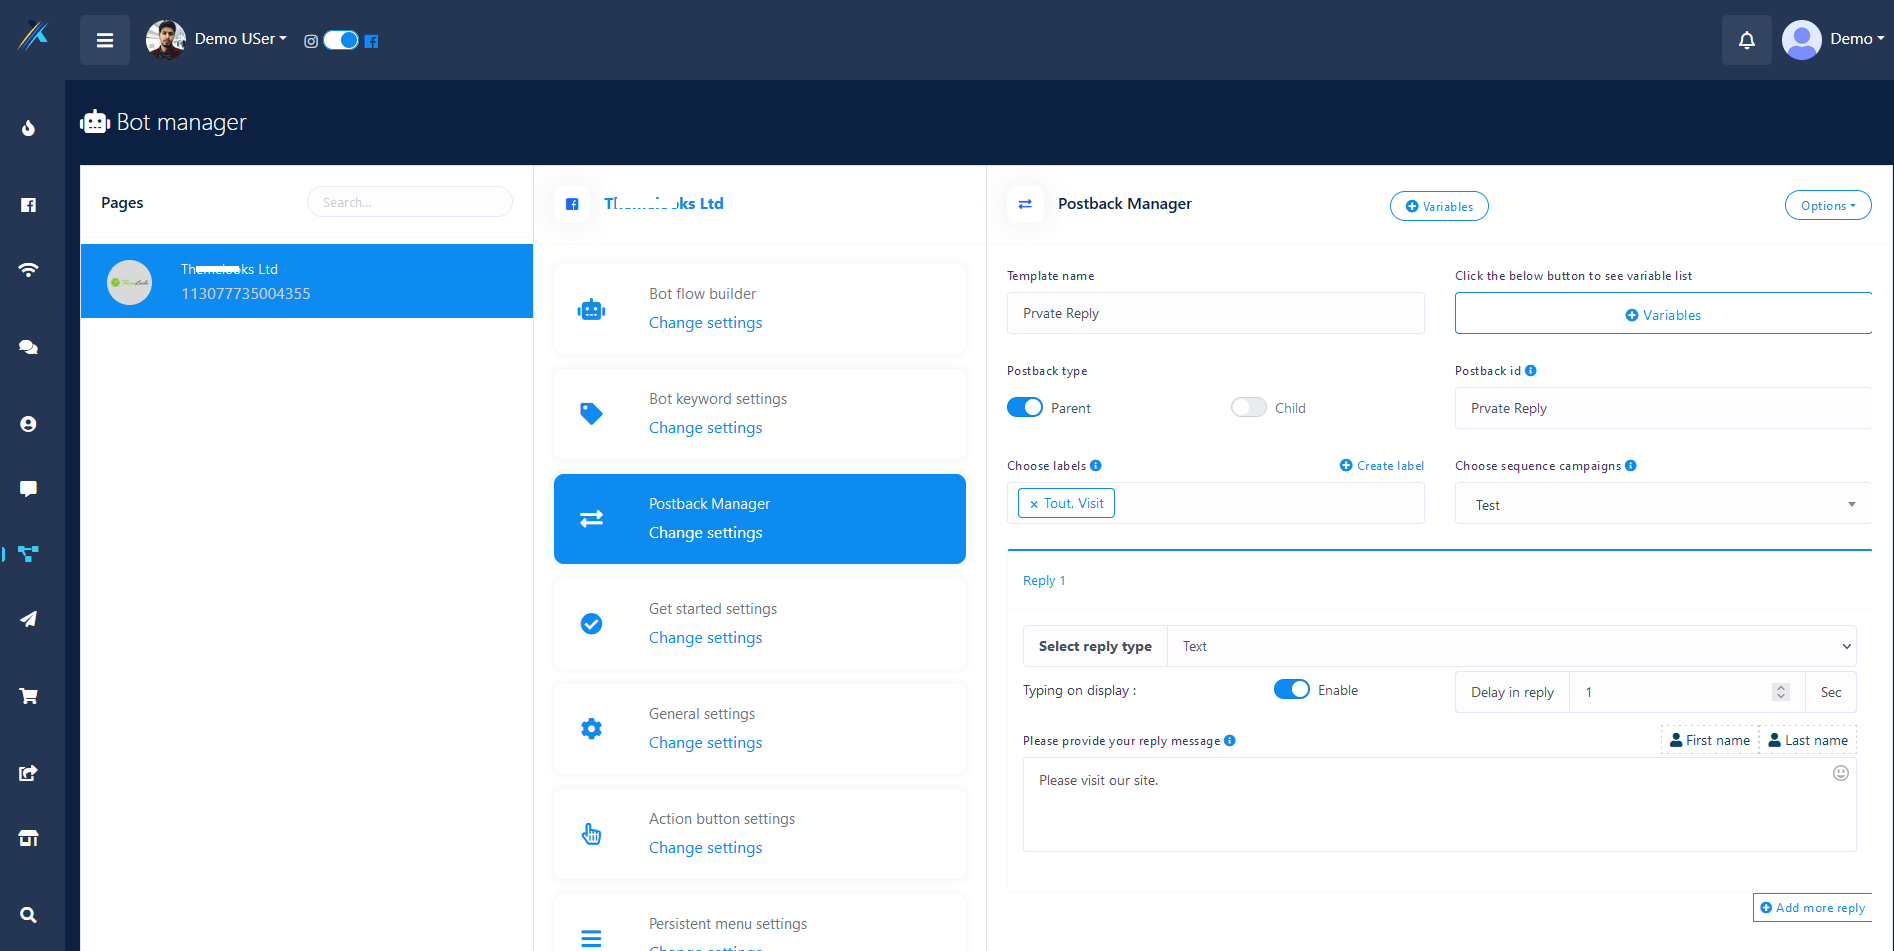1894x951 pixels.
Task: Click the flame dashboard icon in the sidebar
Action: coord(29,128)
